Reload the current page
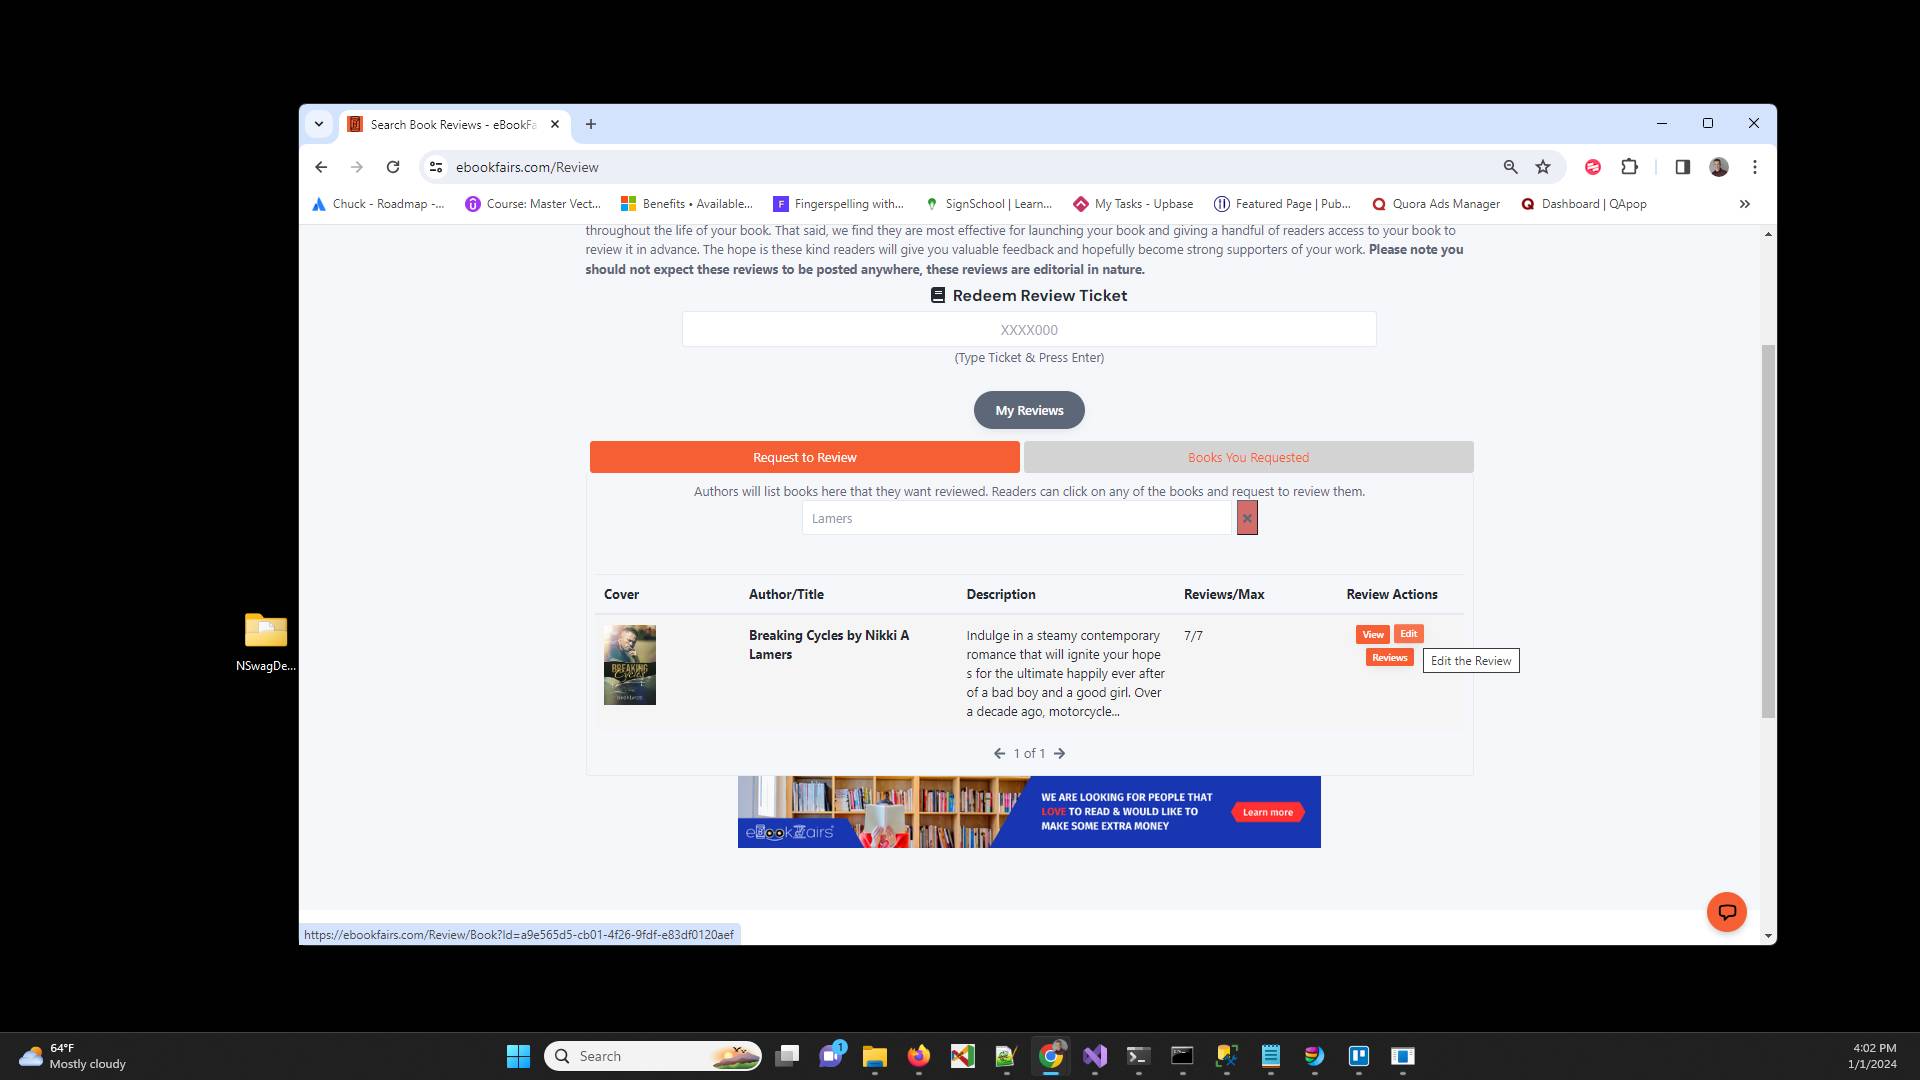 coord(393,167)
